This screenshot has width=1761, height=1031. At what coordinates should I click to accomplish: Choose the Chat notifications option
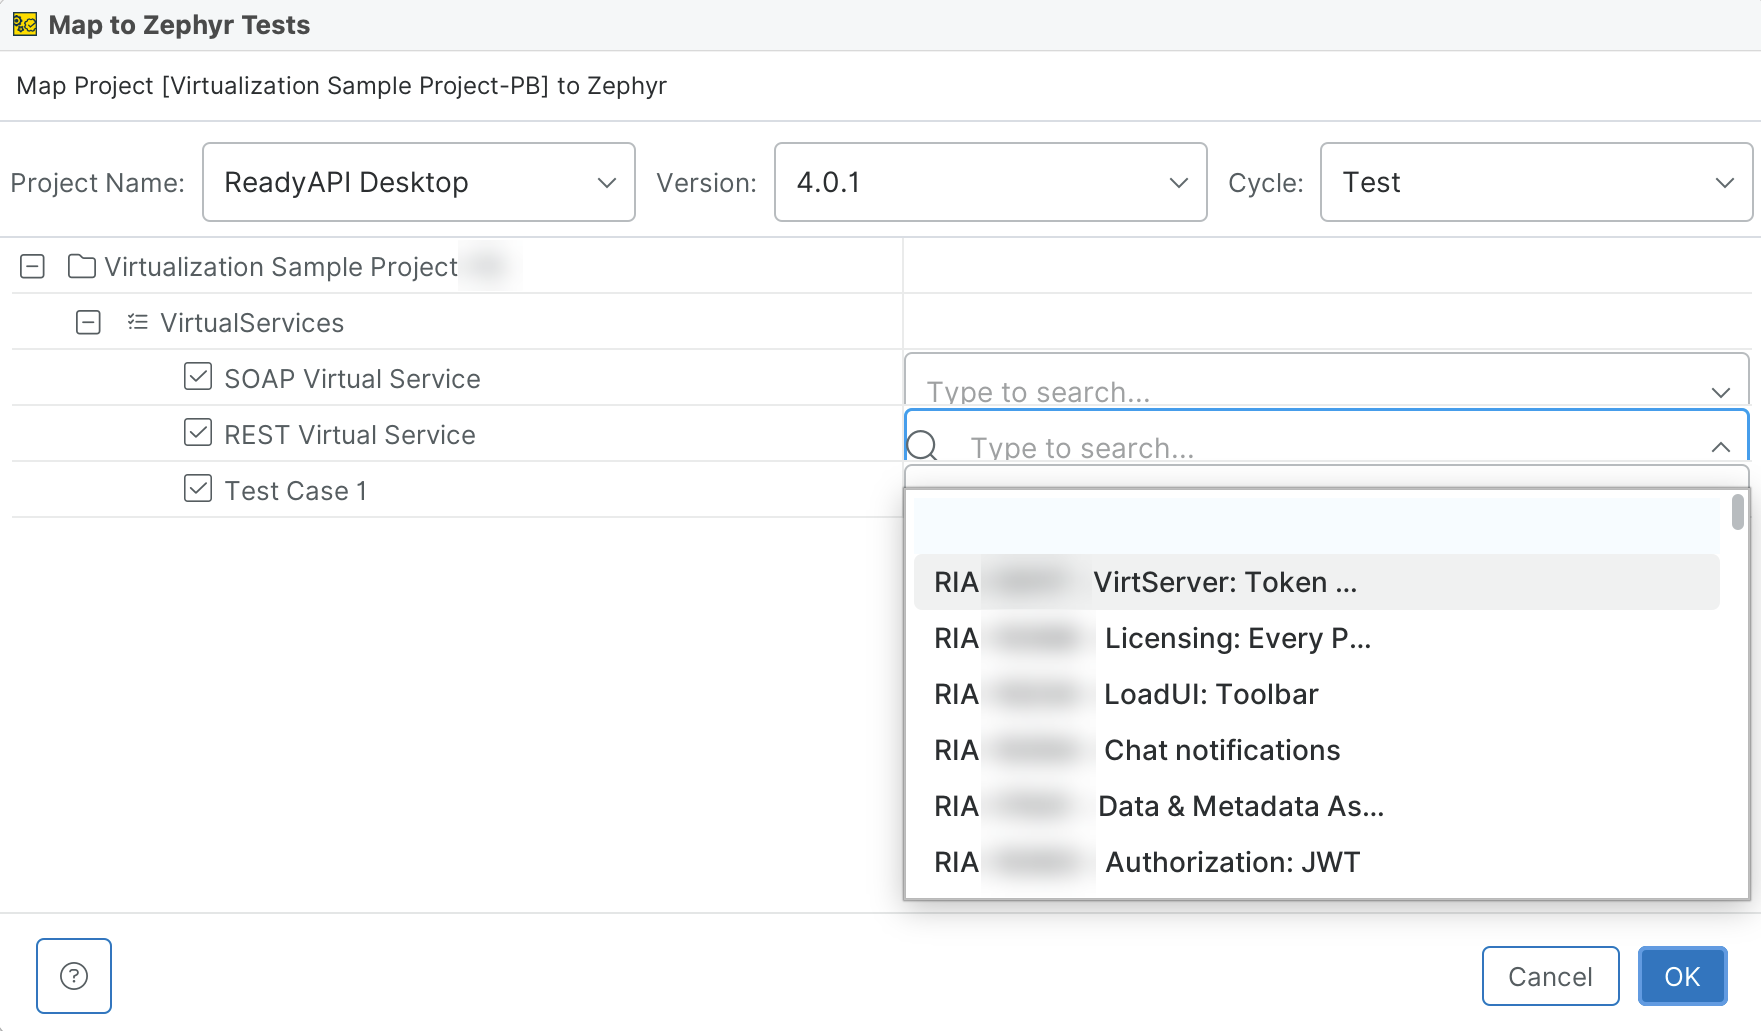click(1316, 750)
